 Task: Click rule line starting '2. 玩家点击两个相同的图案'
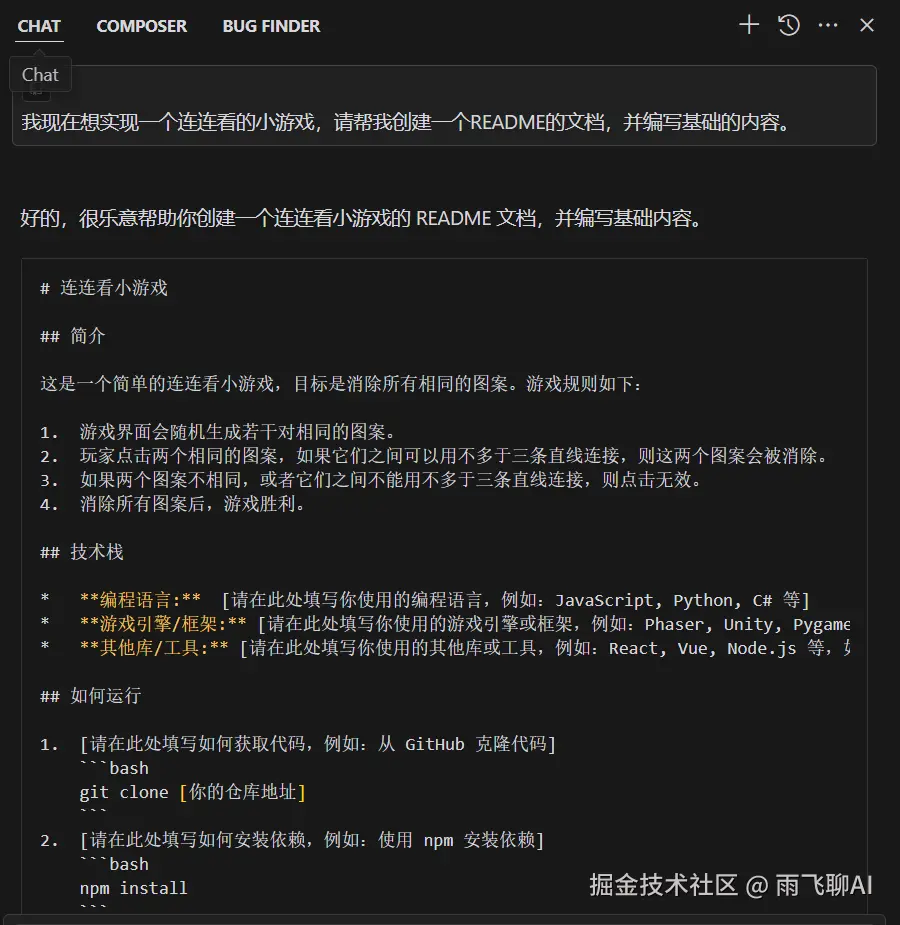[433, 456]
